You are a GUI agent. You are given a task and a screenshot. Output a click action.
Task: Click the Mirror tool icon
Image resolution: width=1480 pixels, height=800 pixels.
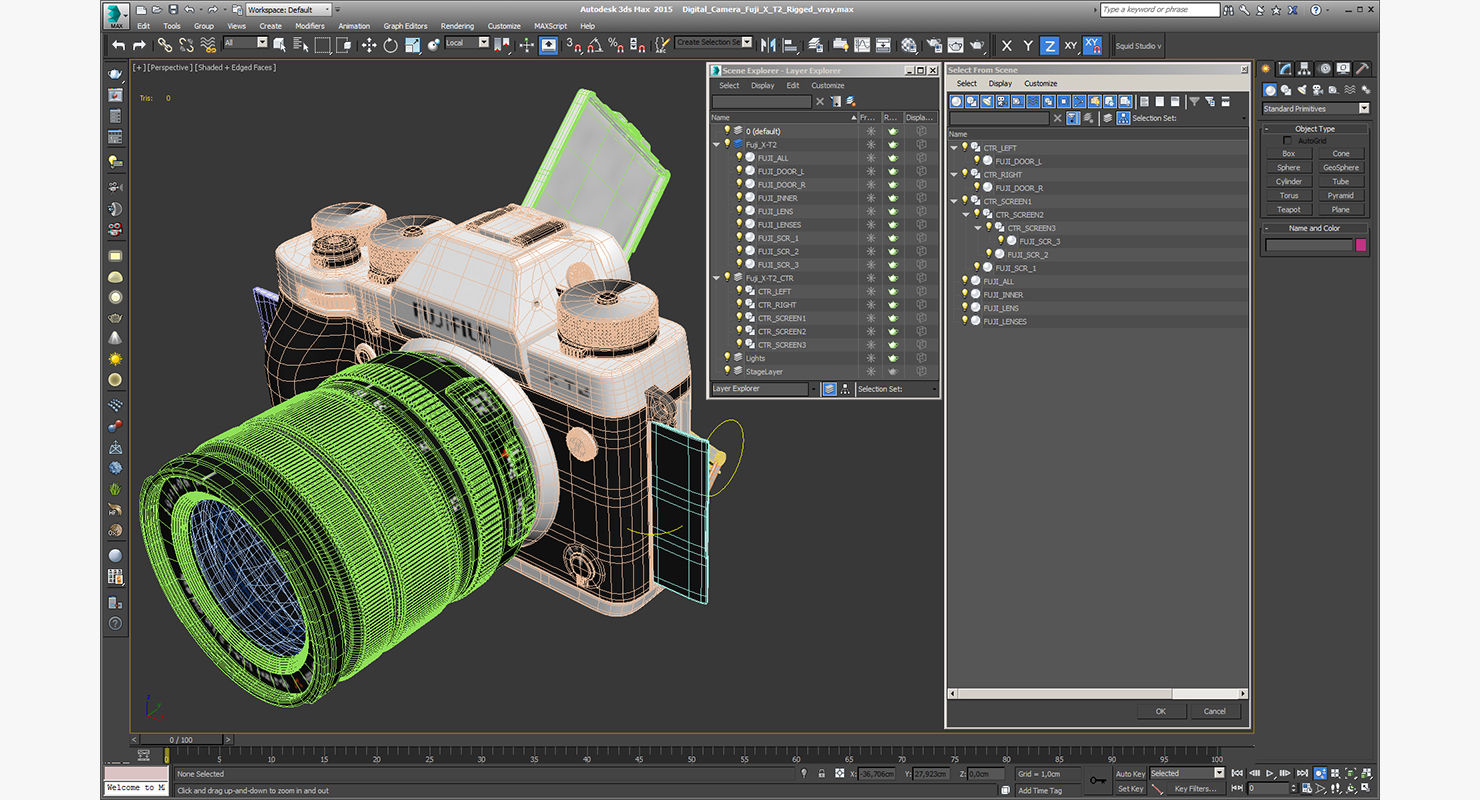(x=768, y=45)
